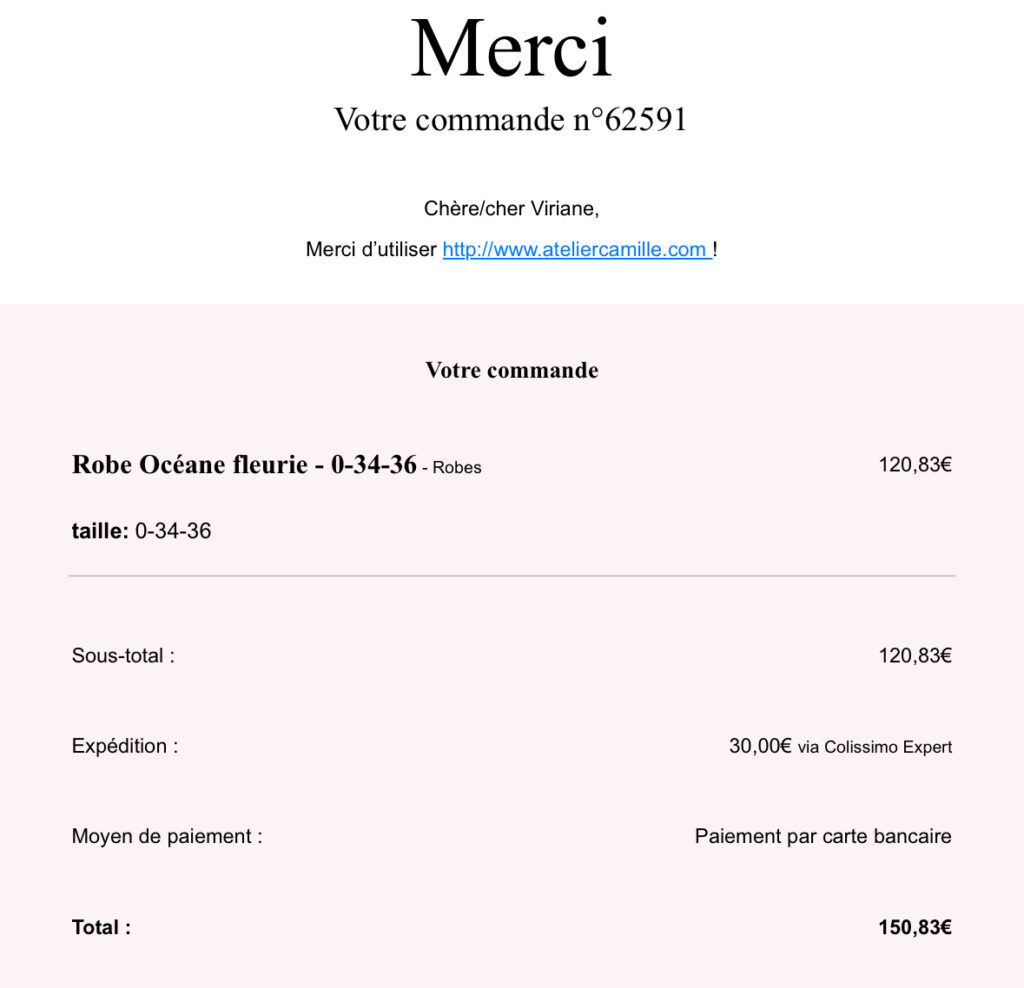The width and height of the screenshot is (1024, 988).
Task: Click the order number n°62591 line
Action: [x=511, y=120]
